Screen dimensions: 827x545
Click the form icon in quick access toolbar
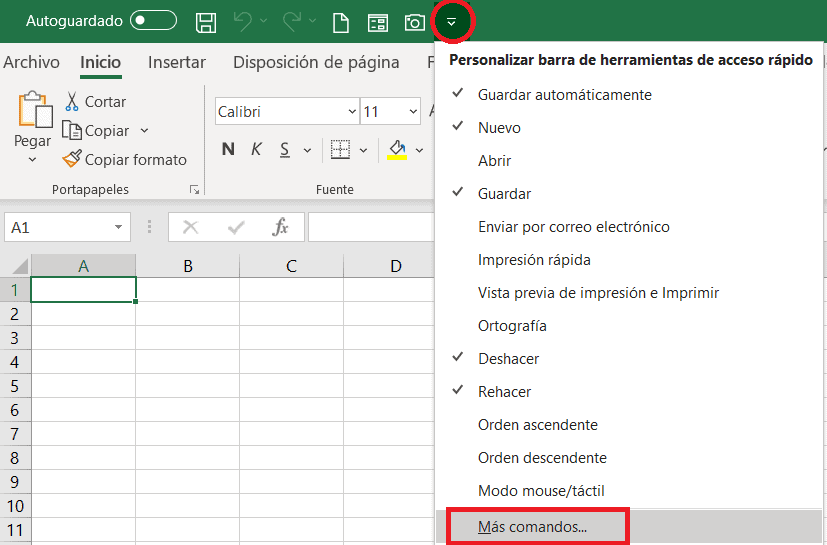(378, 23)
